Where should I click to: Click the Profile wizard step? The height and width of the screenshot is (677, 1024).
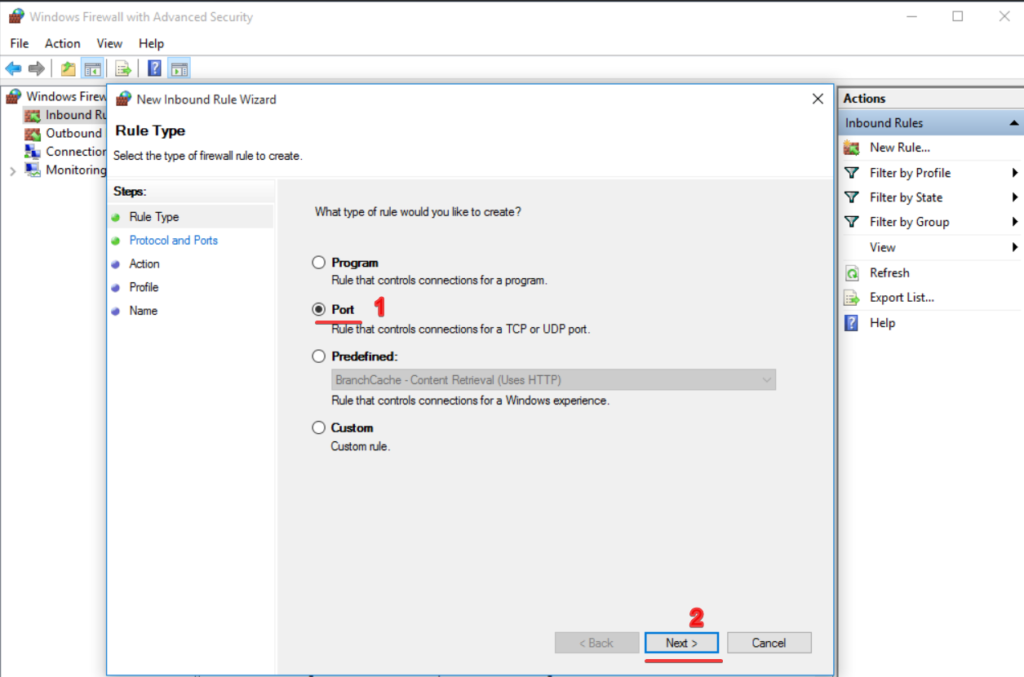click(x=143, y=287)
